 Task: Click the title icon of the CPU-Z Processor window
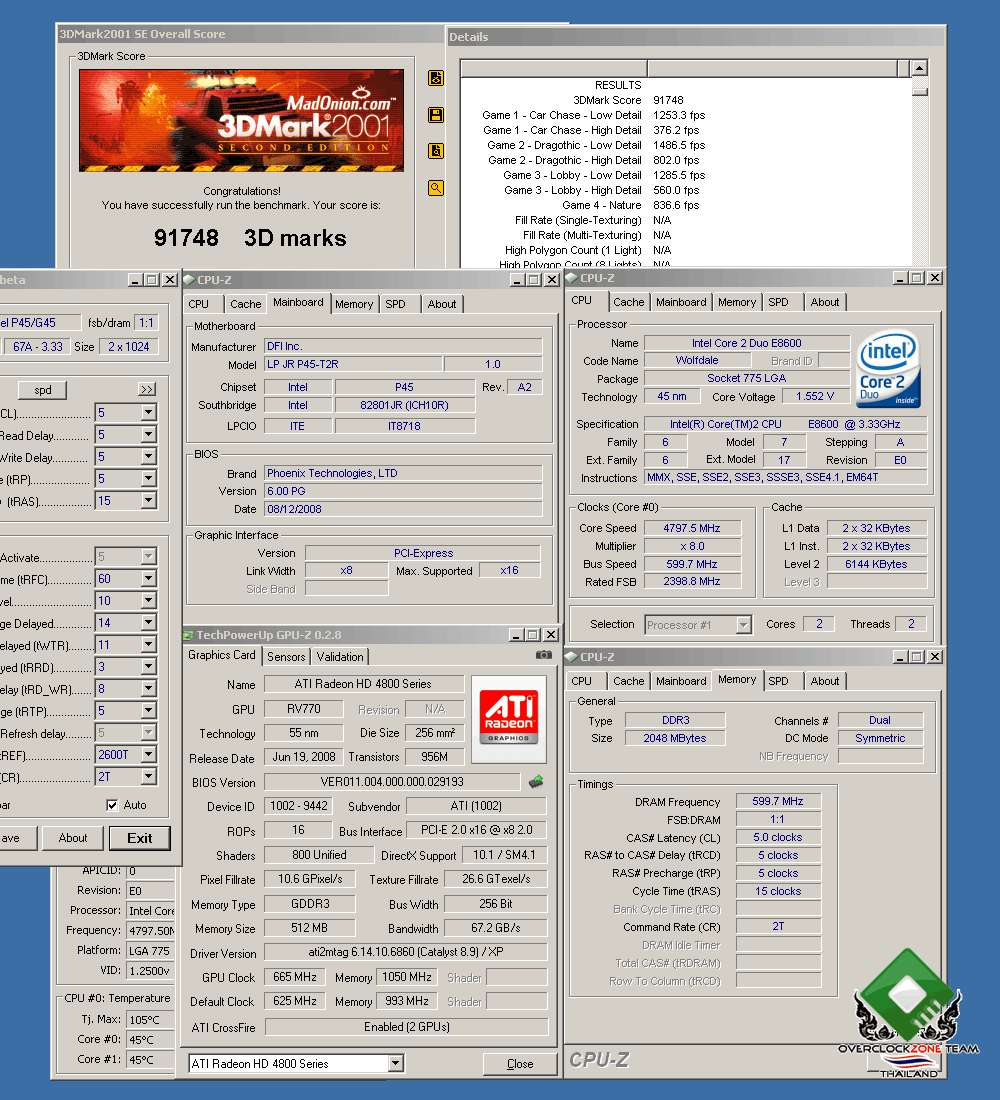(x=571, y=278)
